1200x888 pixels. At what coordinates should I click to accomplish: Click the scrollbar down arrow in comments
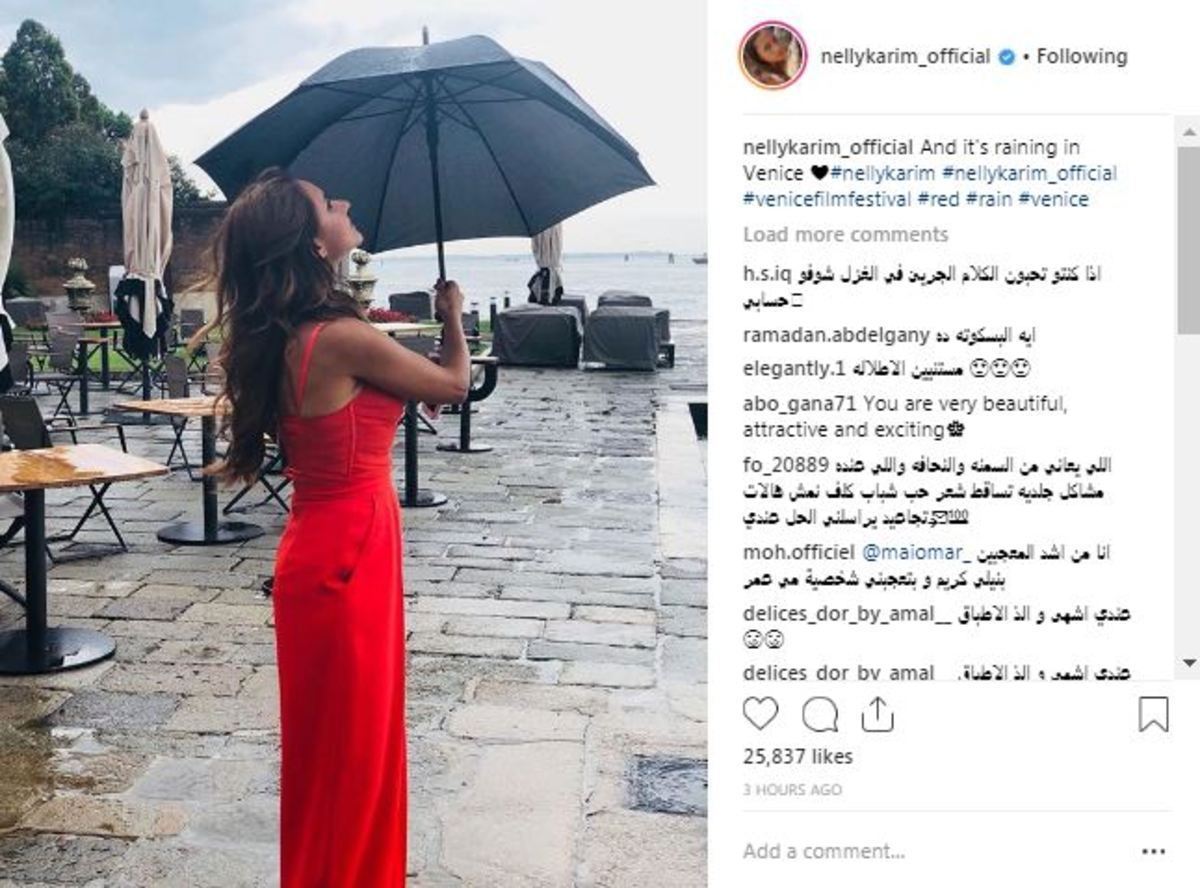click(1189, 663)
